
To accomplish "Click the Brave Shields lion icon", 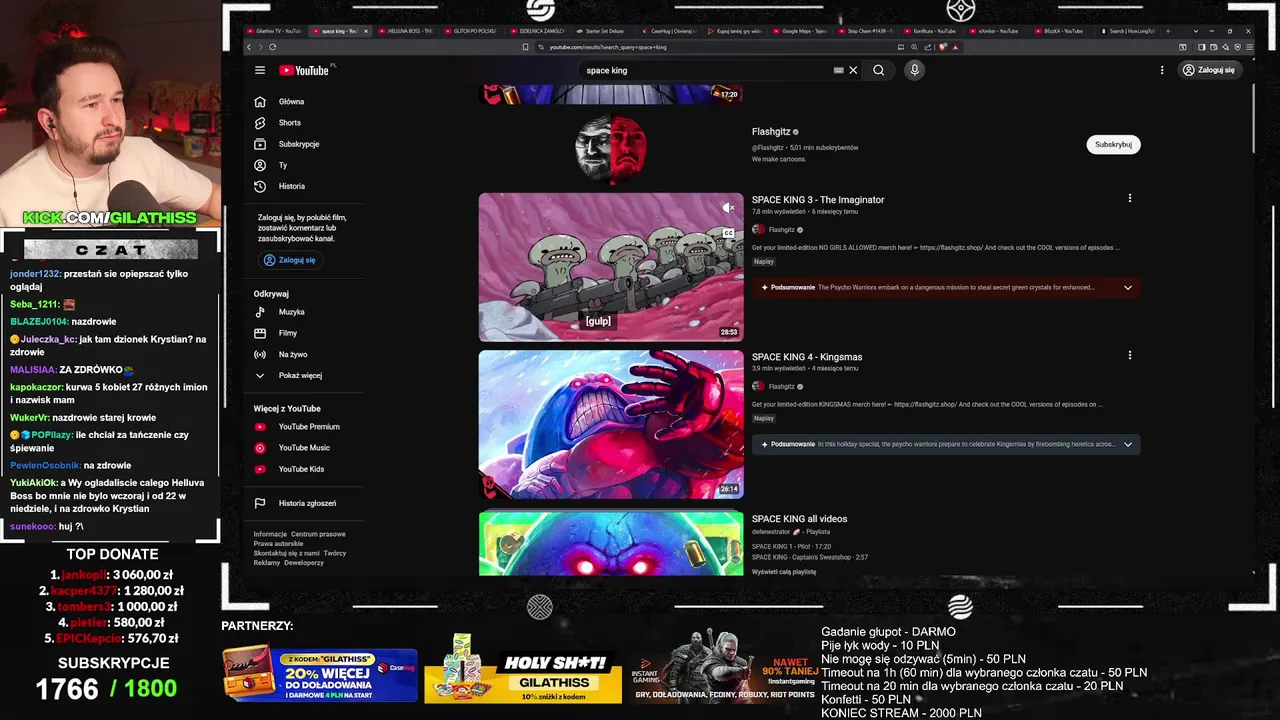I will 942,47.
